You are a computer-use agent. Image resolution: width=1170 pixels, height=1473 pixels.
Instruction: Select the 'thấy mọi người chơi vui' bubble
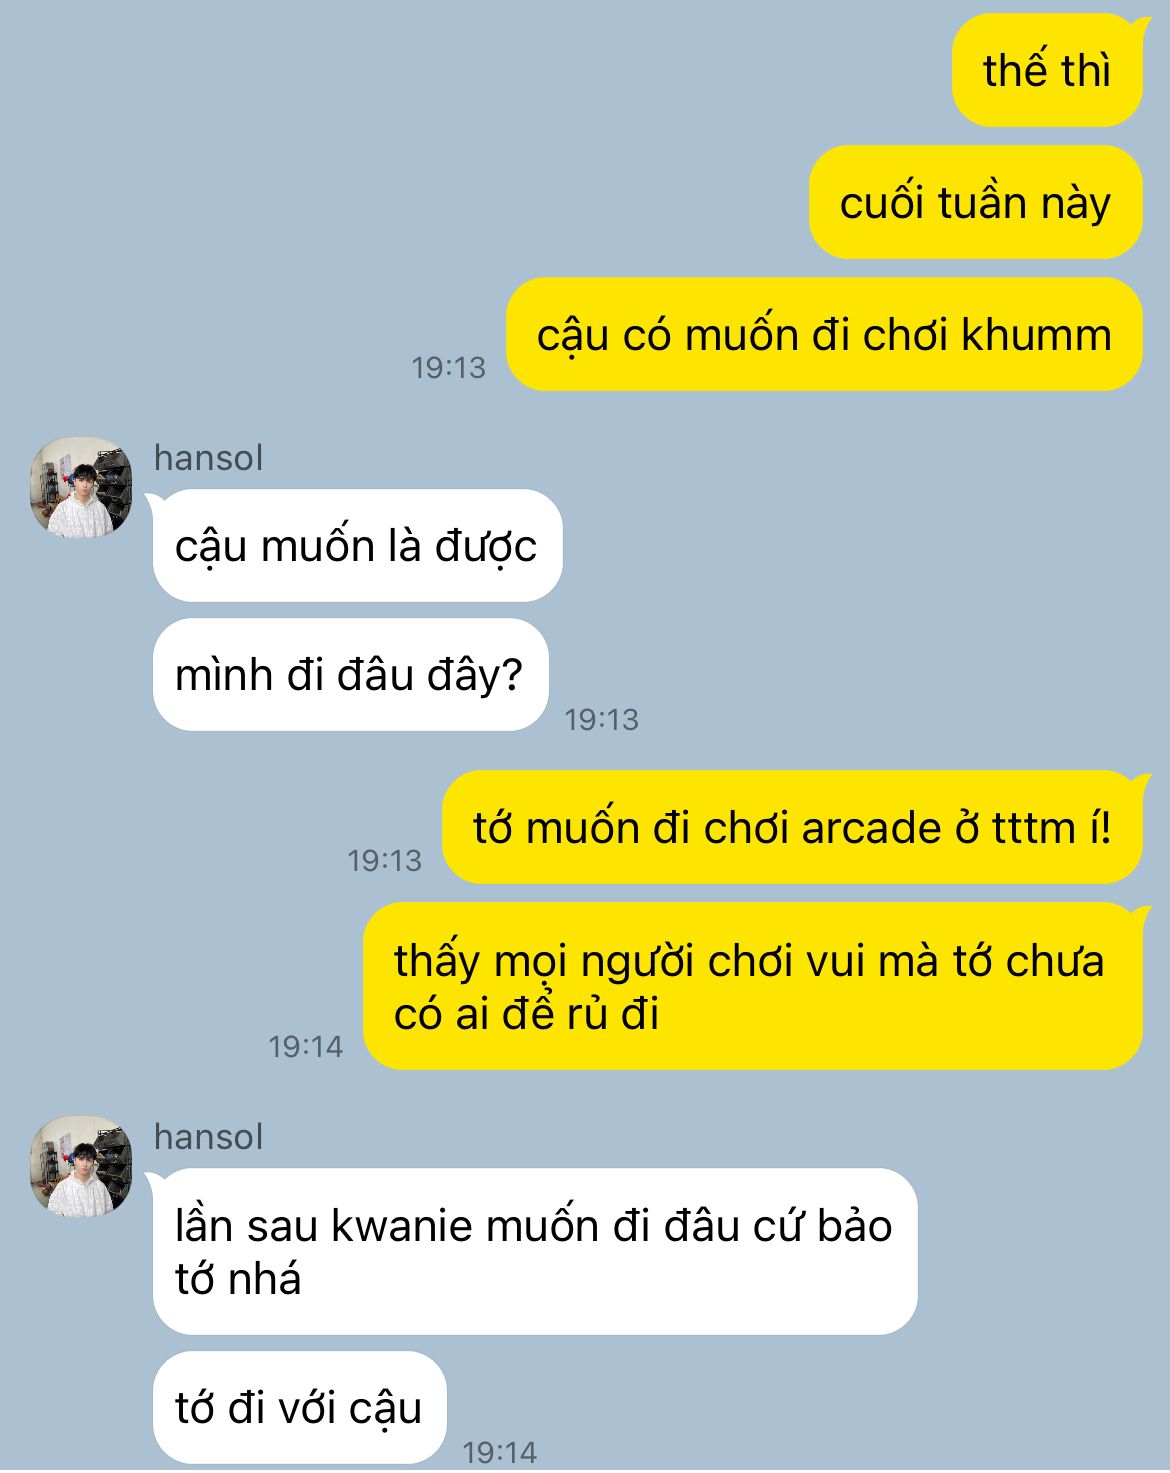[752, 986]
